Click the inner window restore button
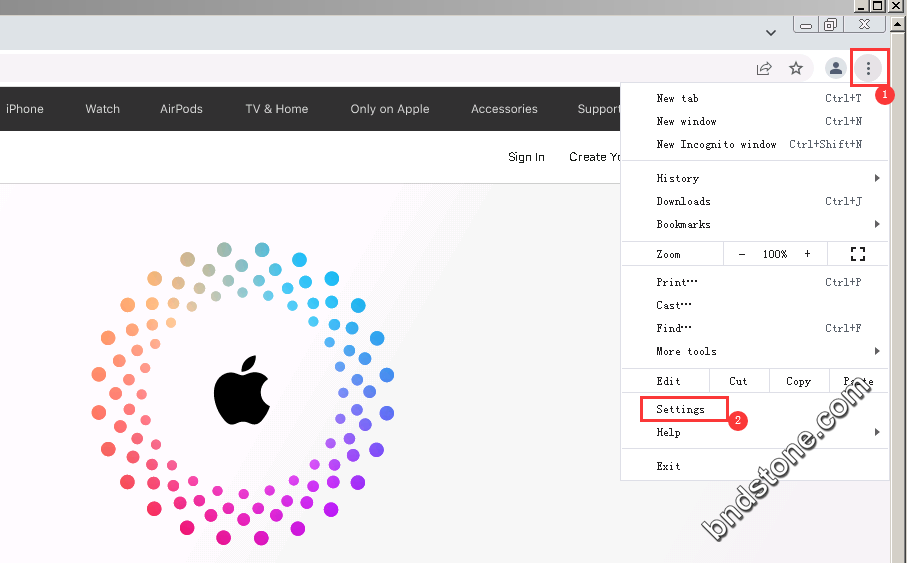 click(x=831, y=25)
